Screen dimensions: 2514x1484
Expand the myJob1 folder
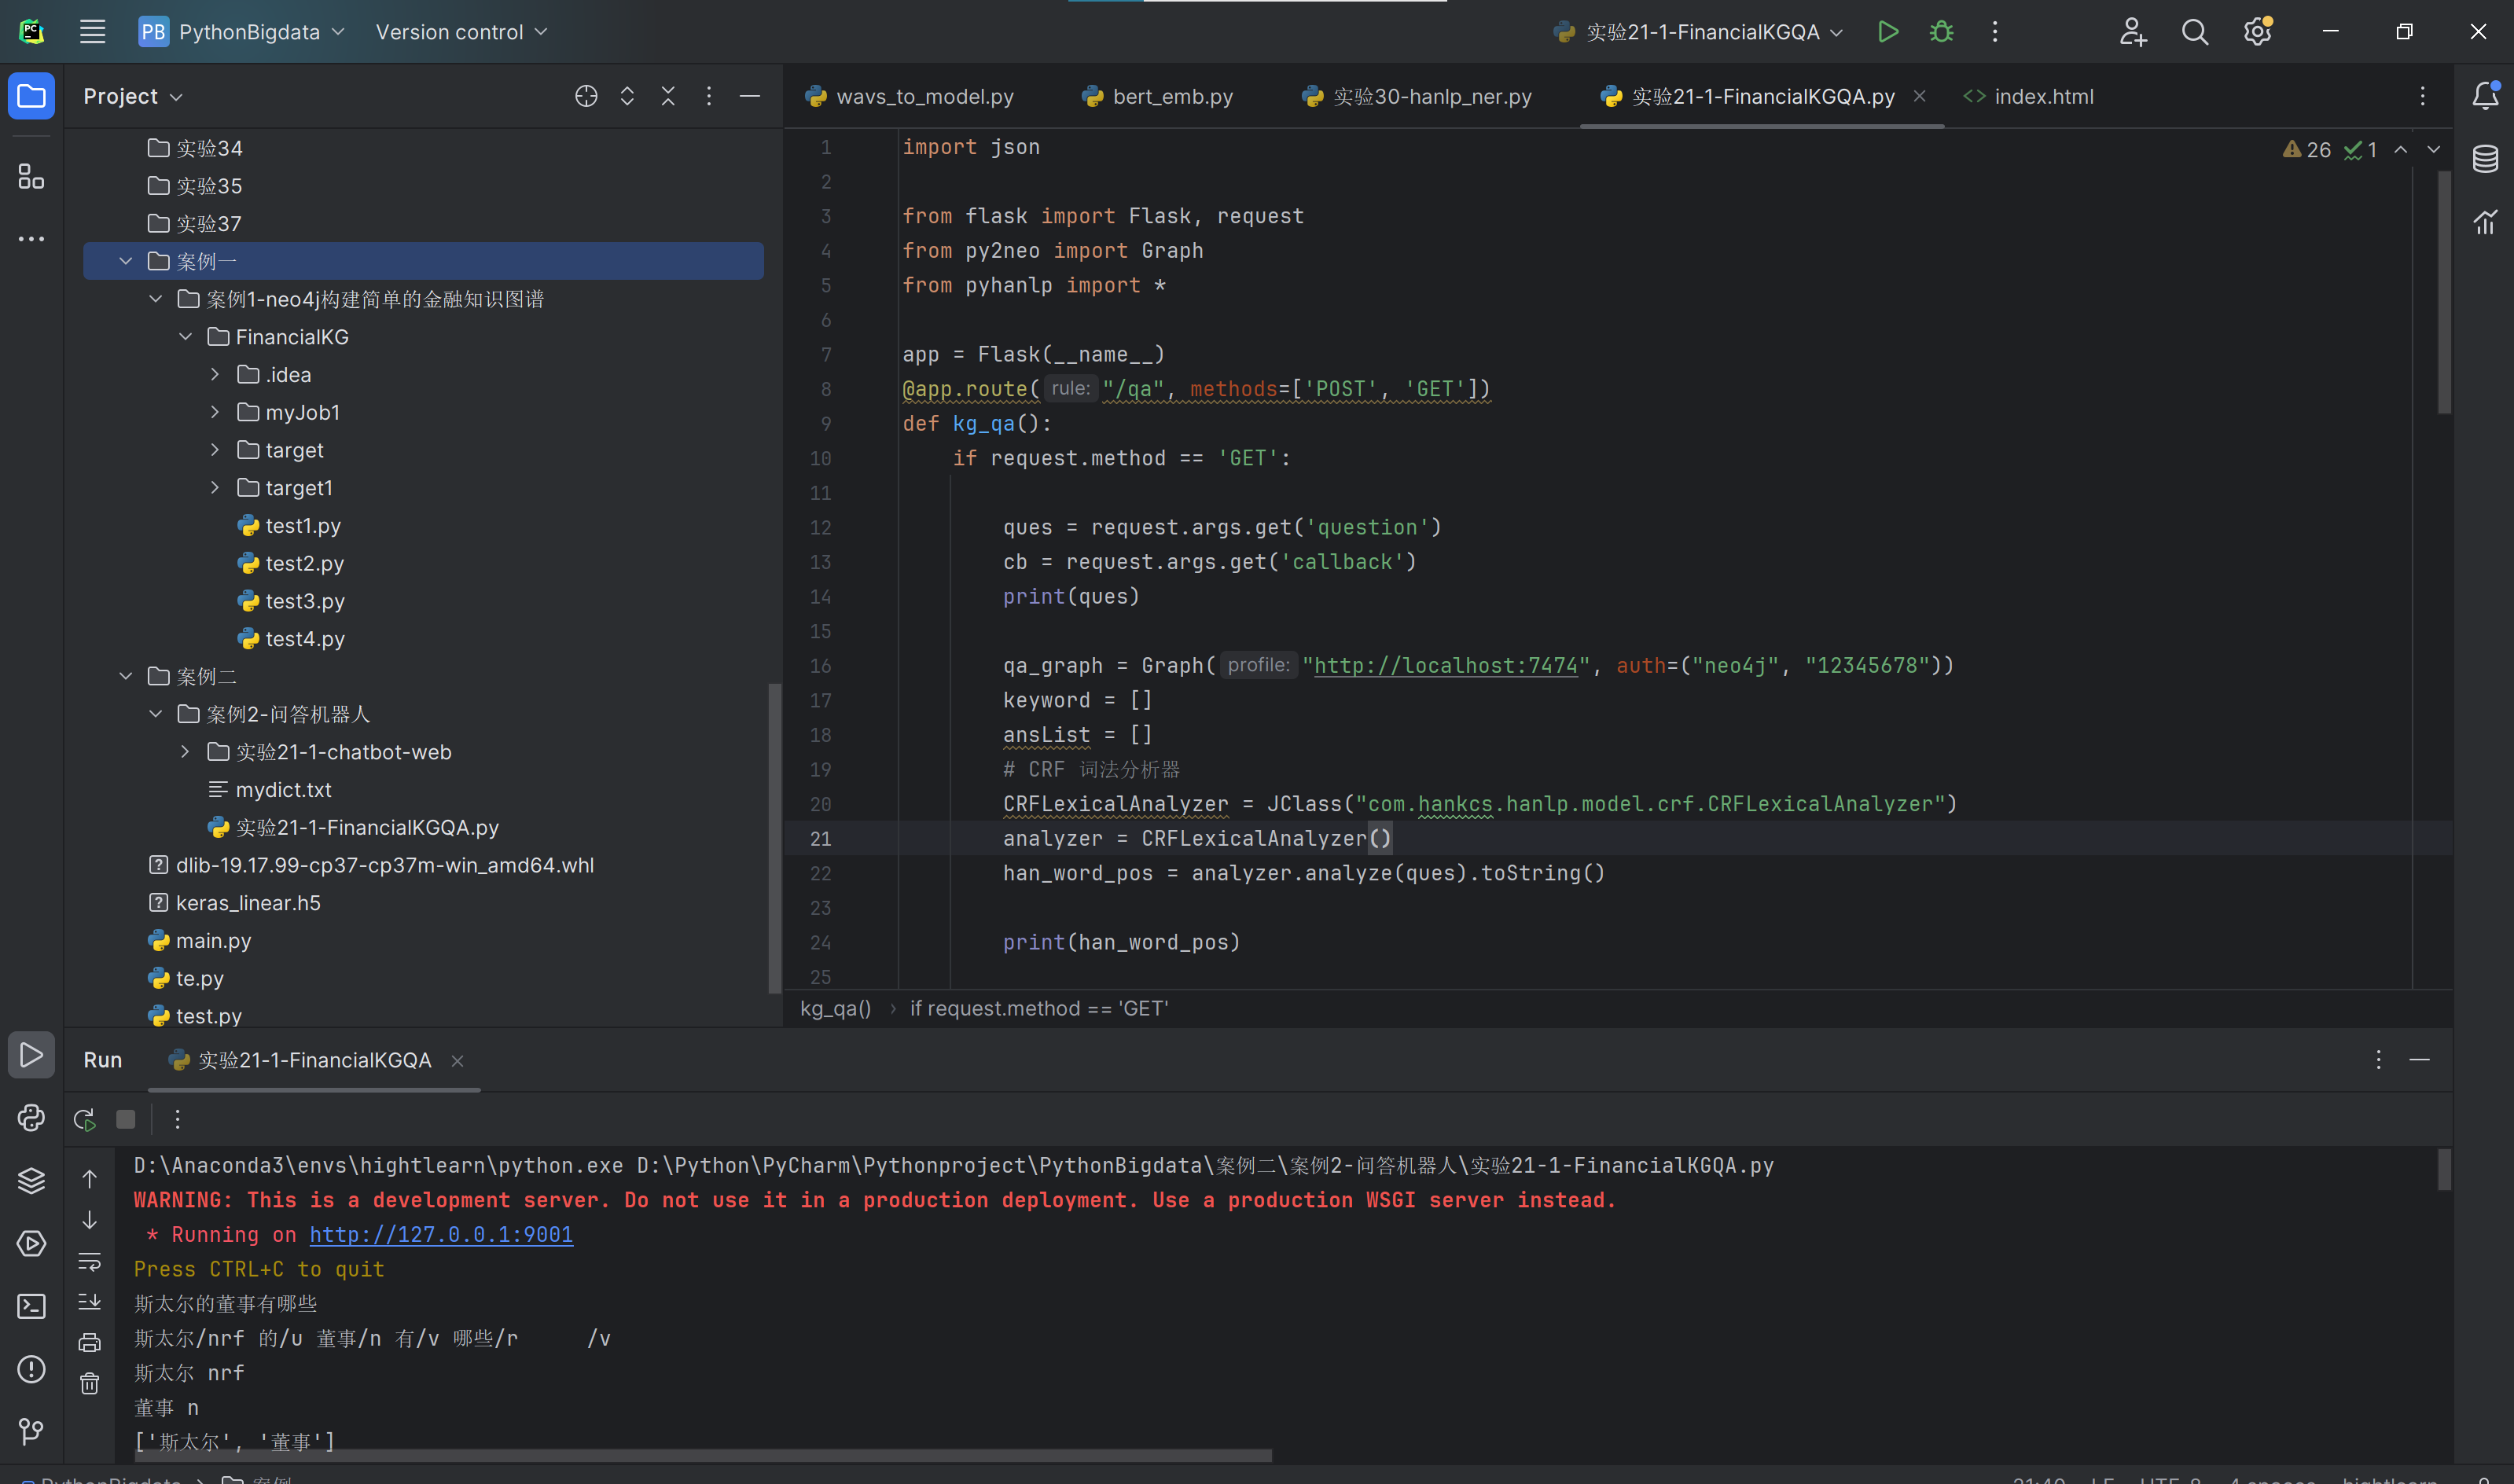(215, 412)
